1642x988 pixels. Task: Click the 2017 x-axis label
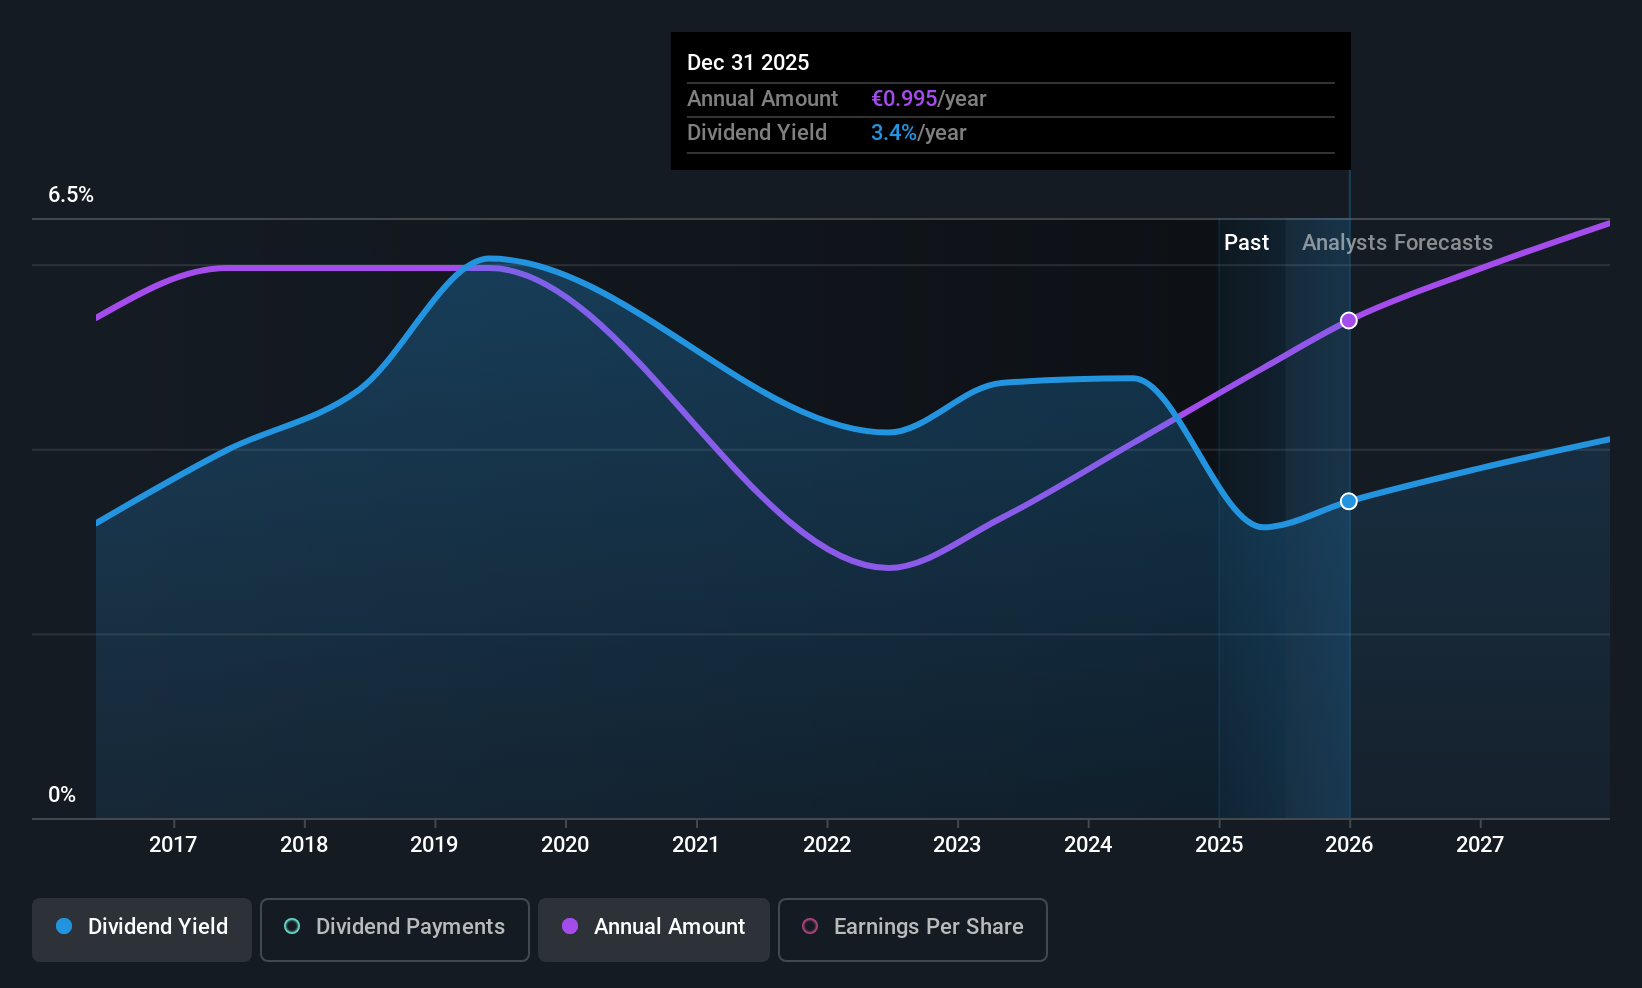[x=173, y=845]
